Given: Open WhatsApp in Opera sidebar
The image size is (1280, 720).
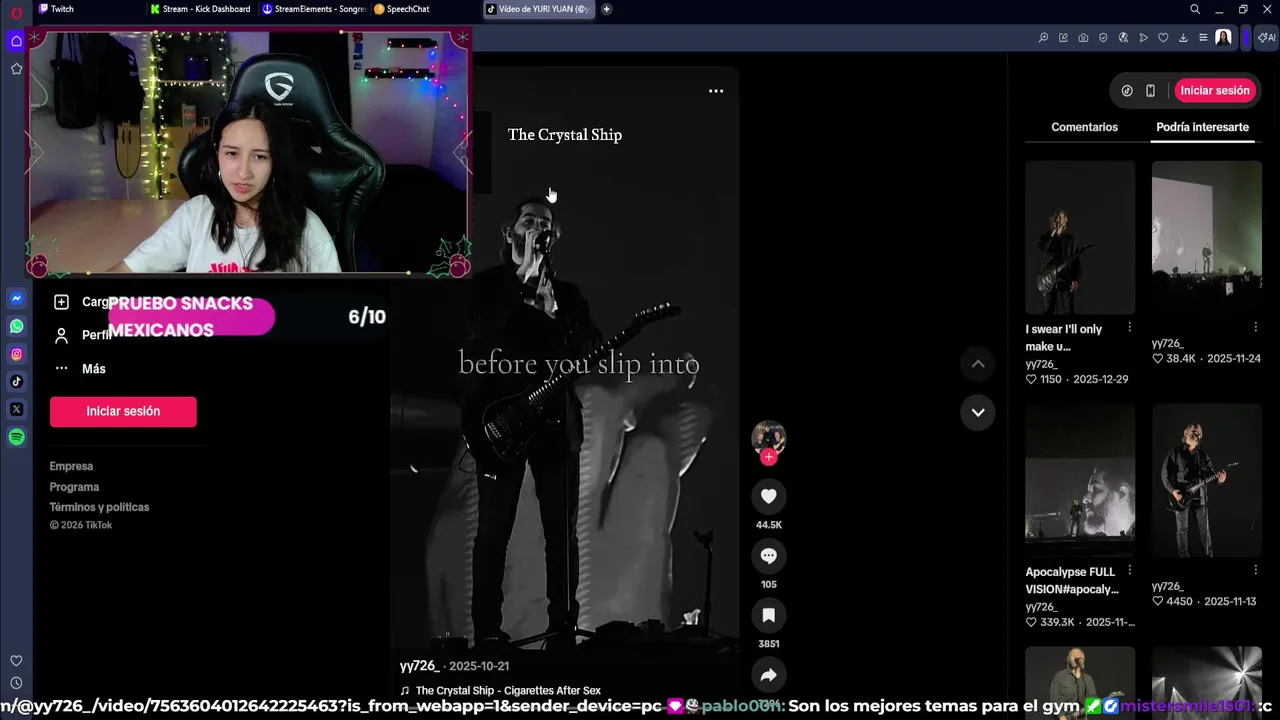Looking at the screenshot, I should tap(16, 326).
